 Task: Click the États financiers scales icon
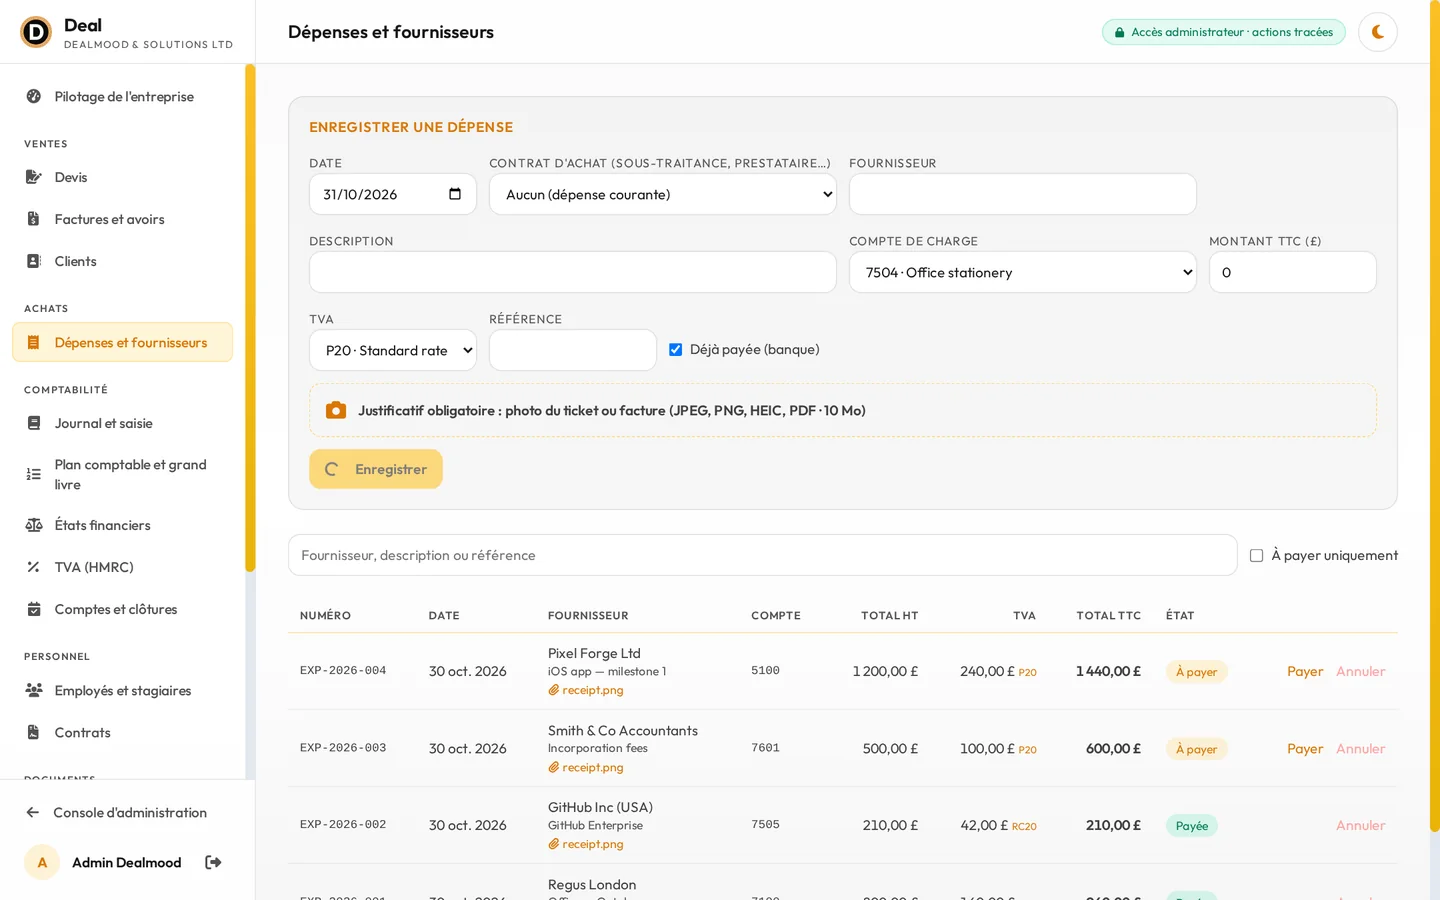pos(34,525)
